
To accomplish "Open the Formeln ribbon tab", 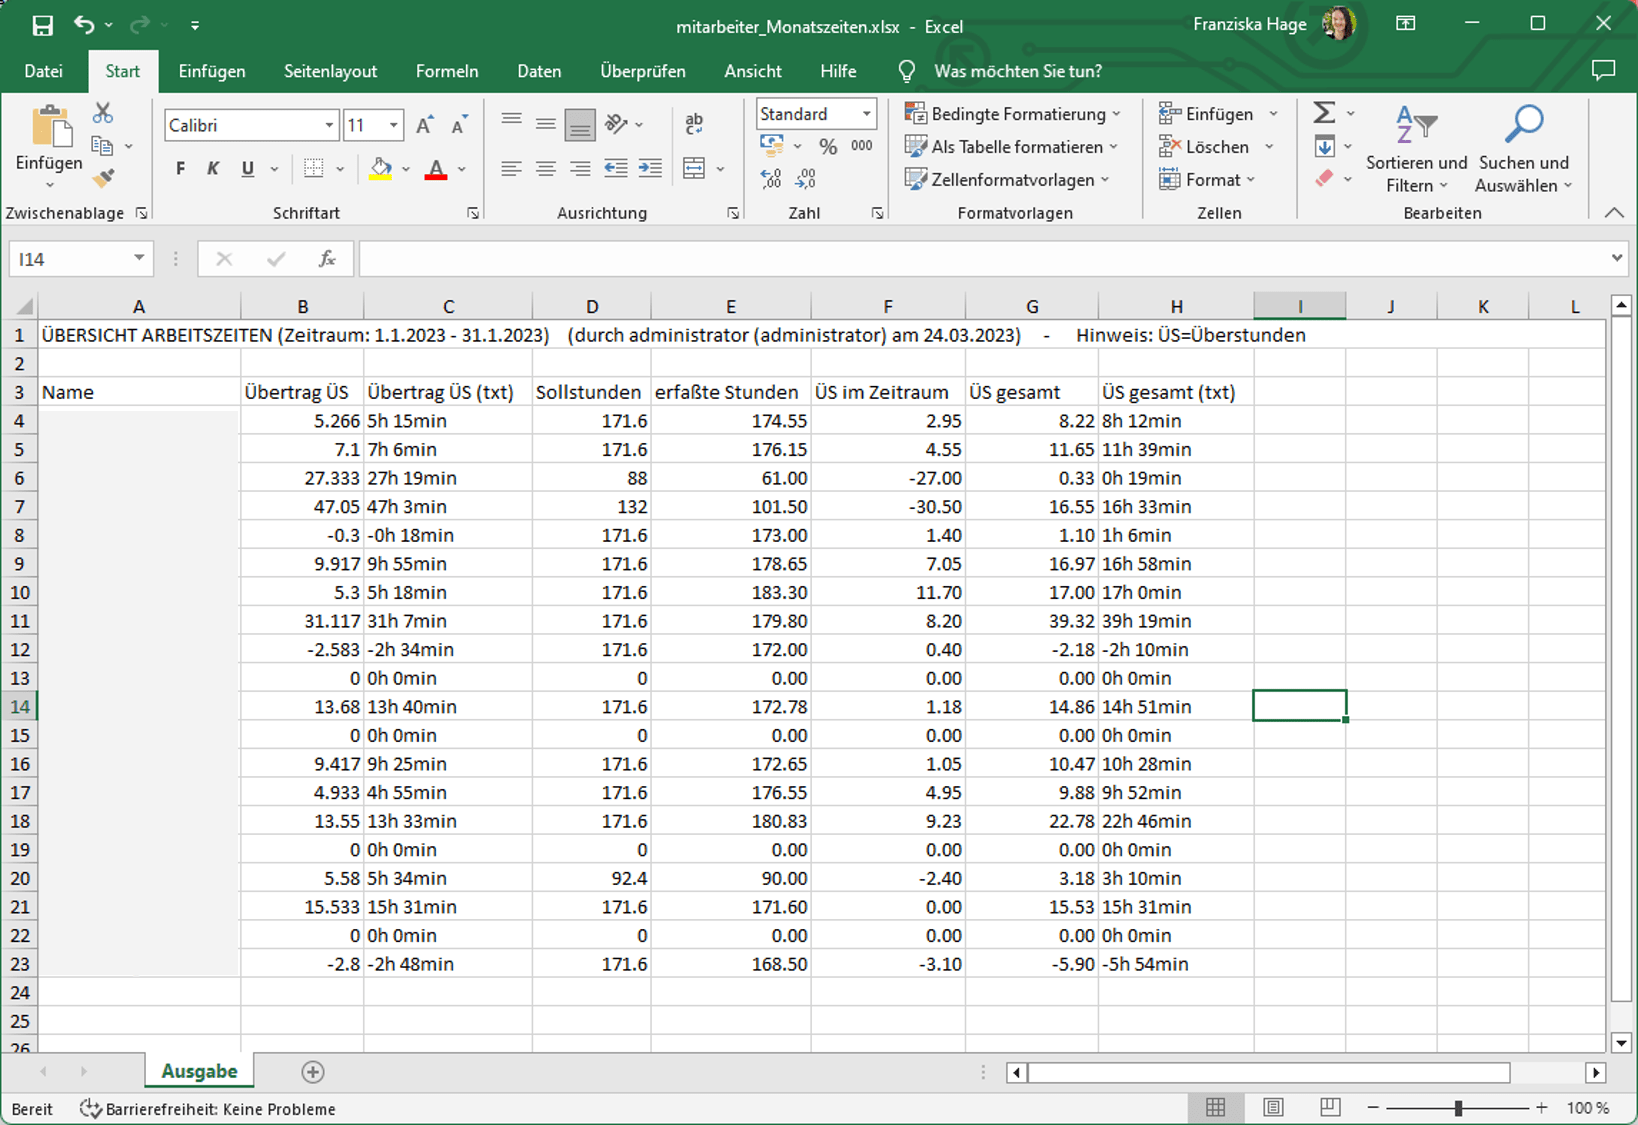I will 447,71.
